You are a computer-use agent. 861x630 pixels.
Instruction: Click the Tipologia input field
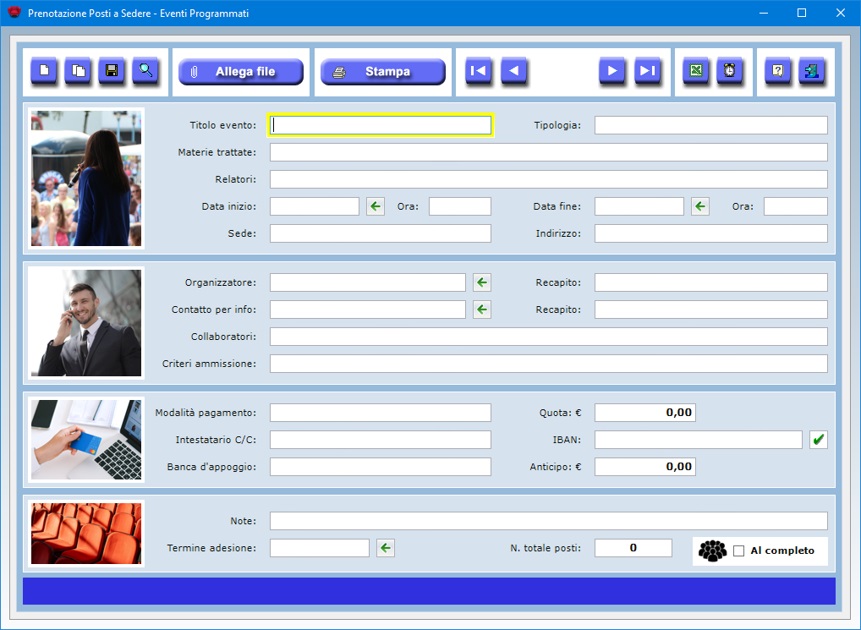[711, 125]
